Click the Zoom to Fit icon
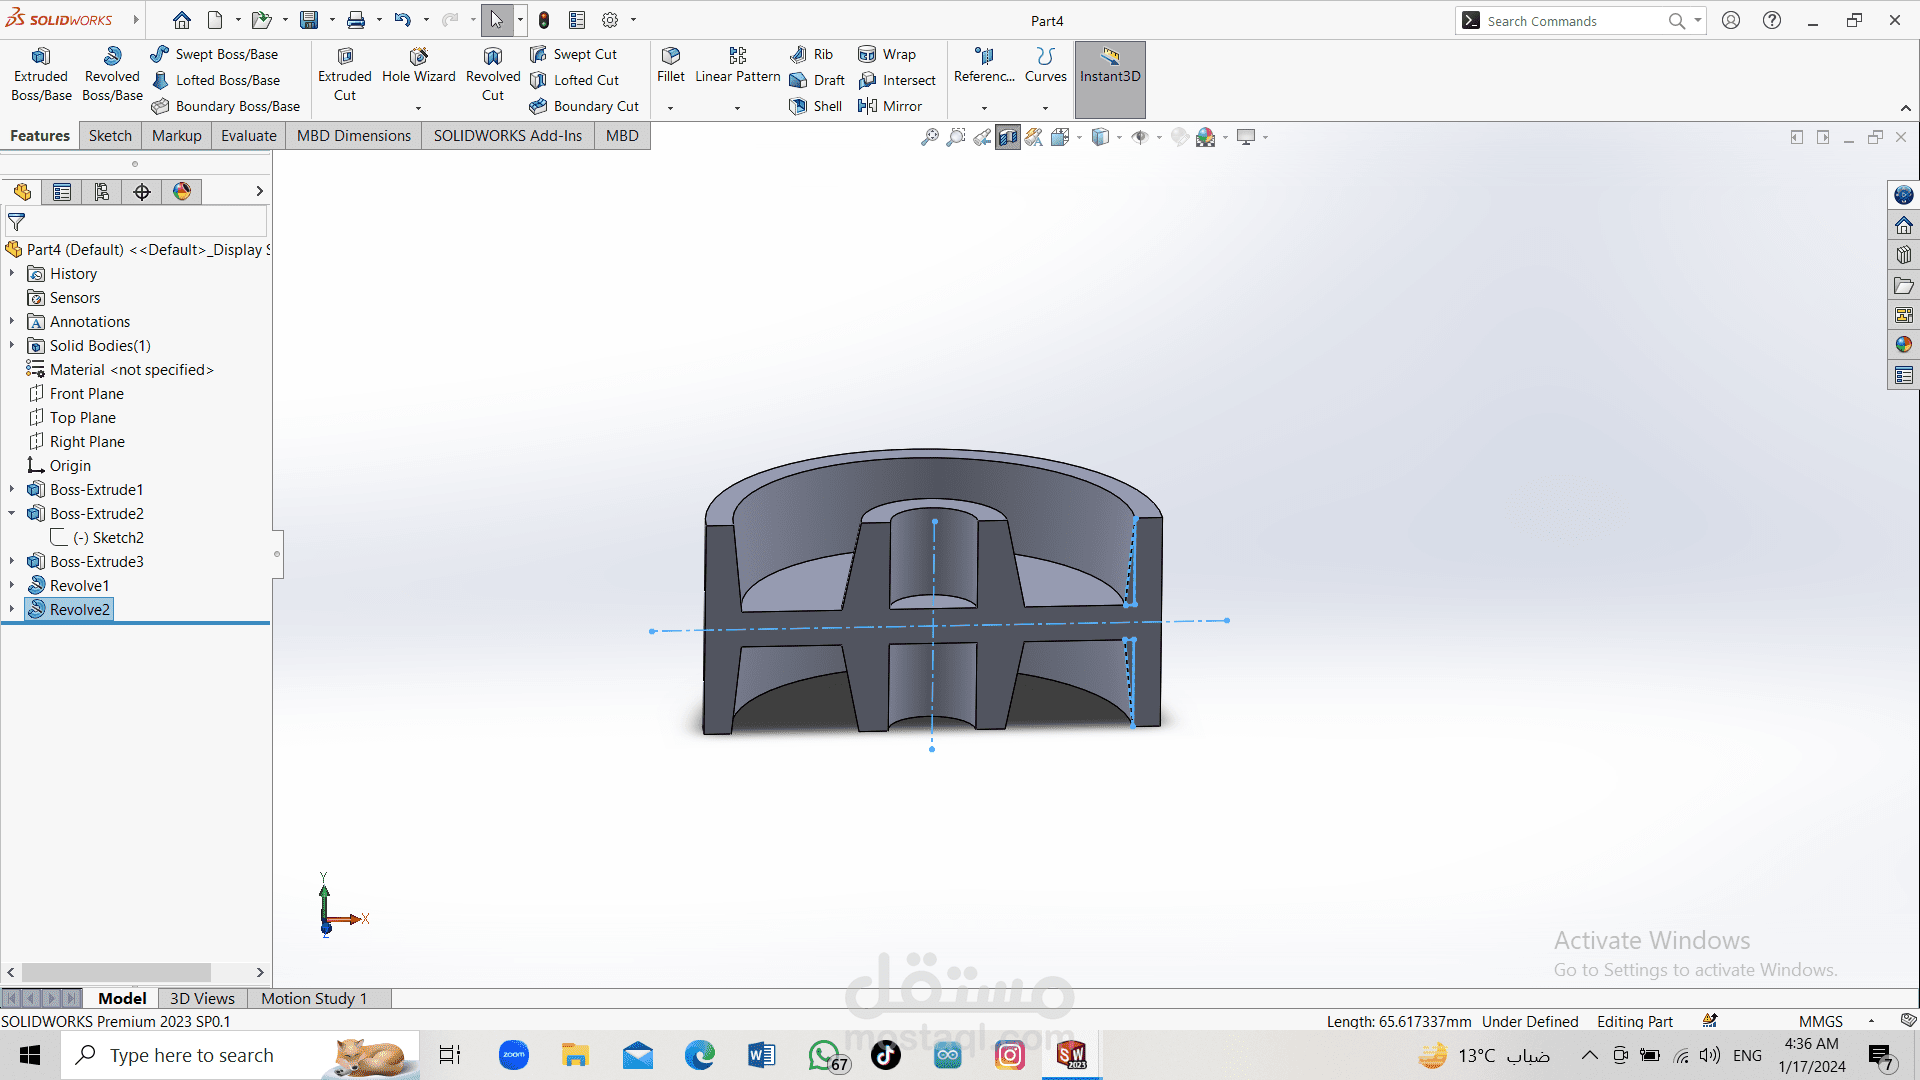 coord(930,137)
